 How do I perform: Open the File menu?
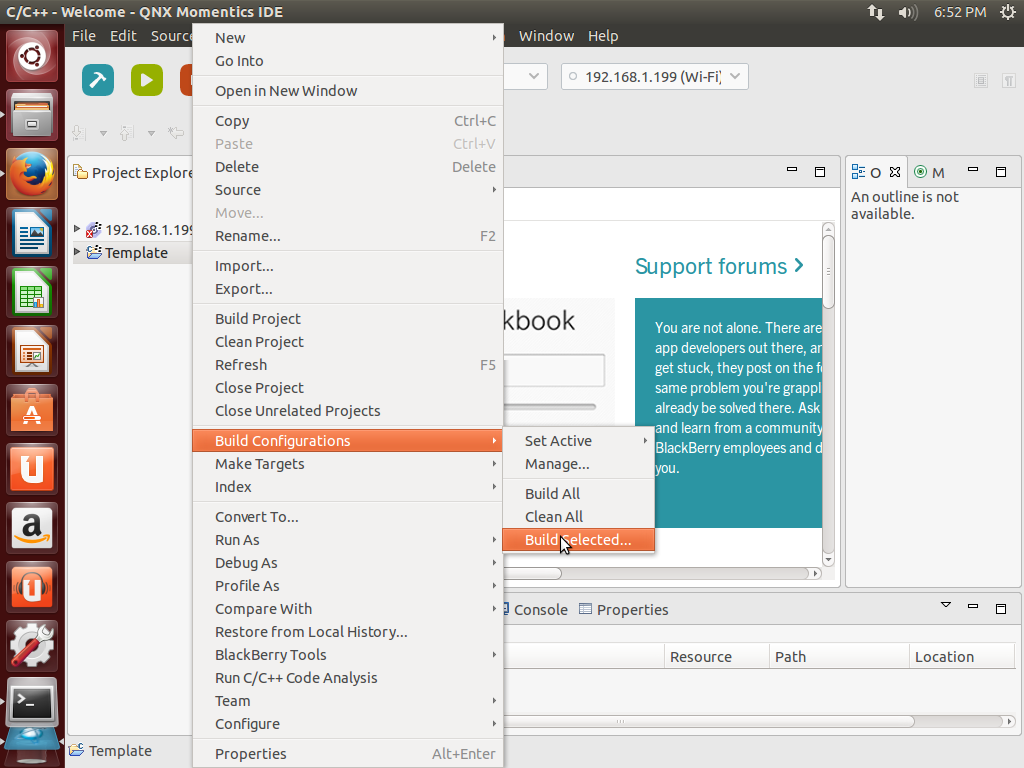[84, 36]
